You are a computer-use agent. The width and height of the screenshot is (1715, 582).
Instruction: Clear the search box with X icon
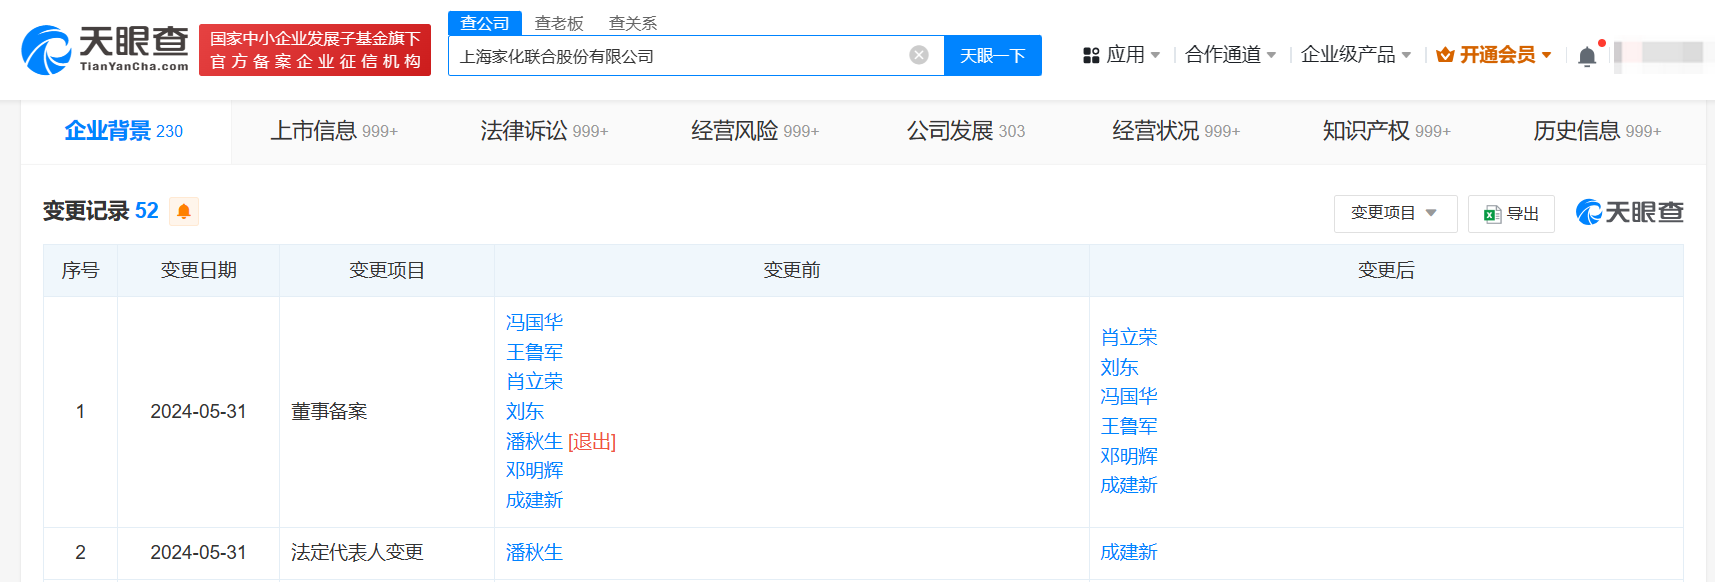click(918, 55)
